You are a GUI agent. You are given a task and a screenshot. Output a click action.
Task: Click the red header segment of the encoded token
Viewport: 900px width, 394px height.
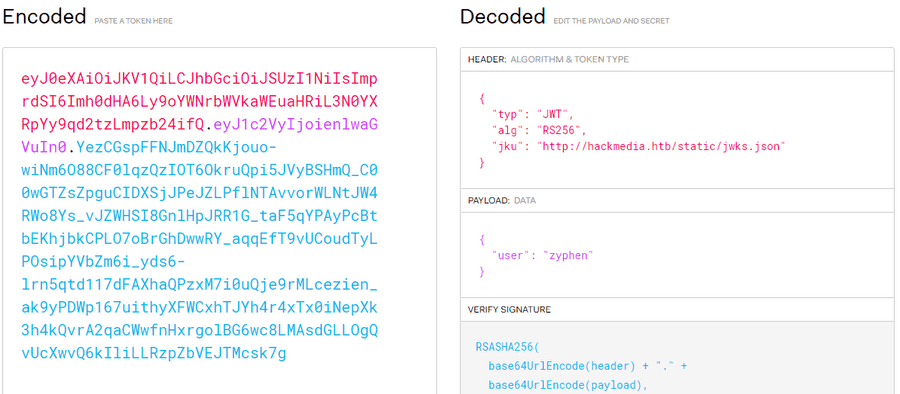click(x=199, y=101)
